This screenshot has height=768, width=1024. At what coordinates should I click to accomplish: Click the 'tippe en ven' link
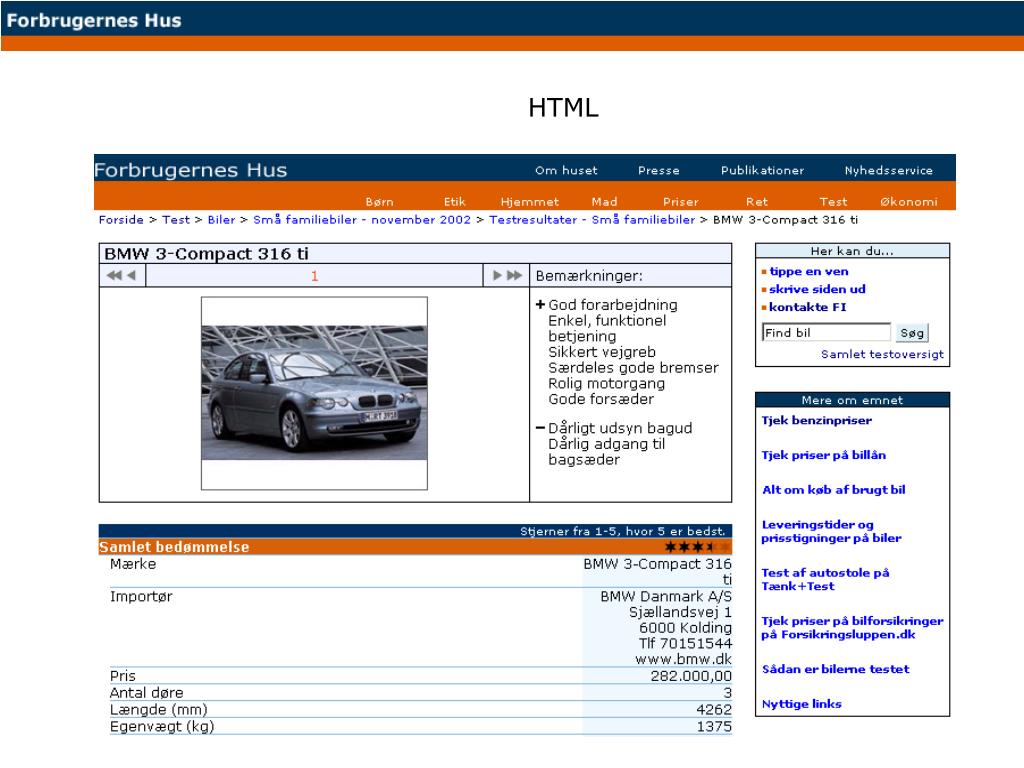click(x=808, y=272)
